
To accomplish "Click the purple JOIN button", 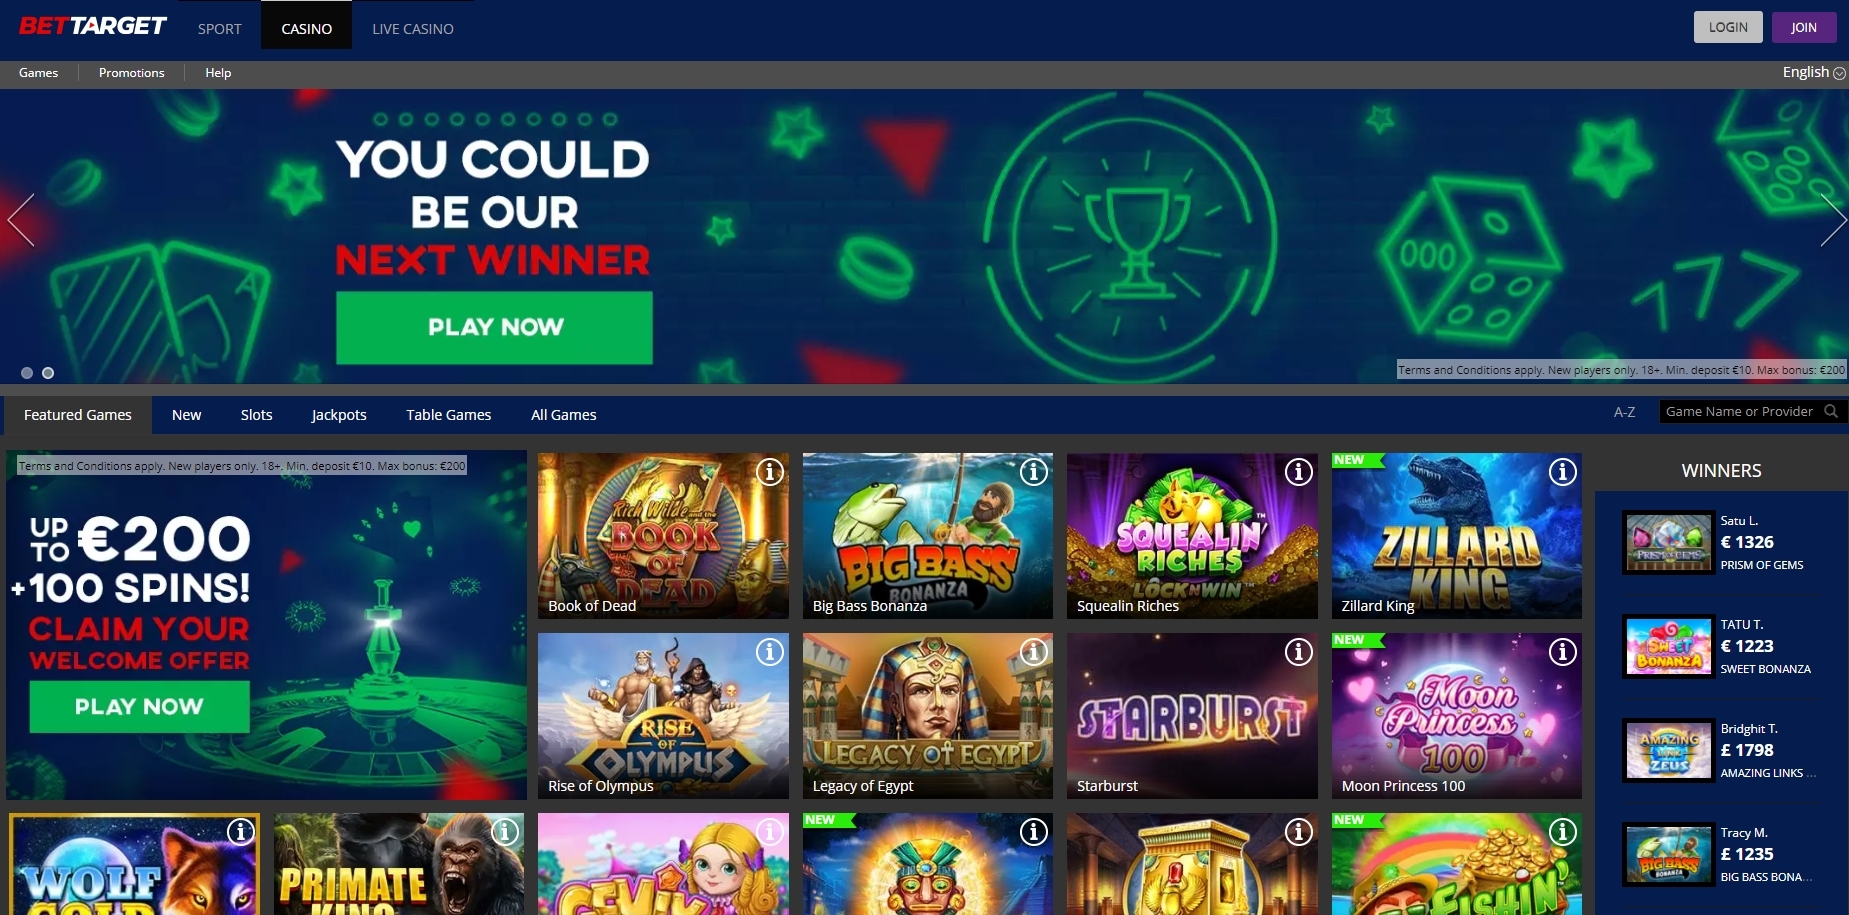I will click(1804, 27).
